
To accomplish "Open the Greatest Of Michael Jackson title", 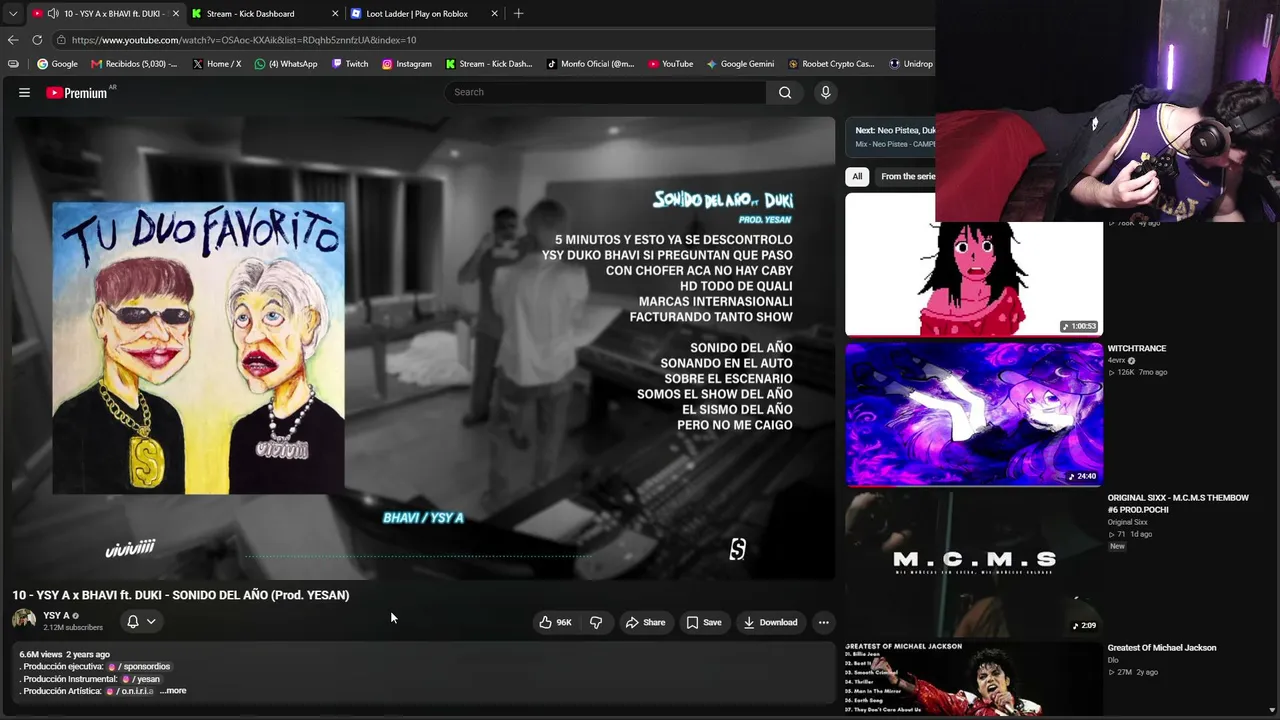I will (1162, 648).
